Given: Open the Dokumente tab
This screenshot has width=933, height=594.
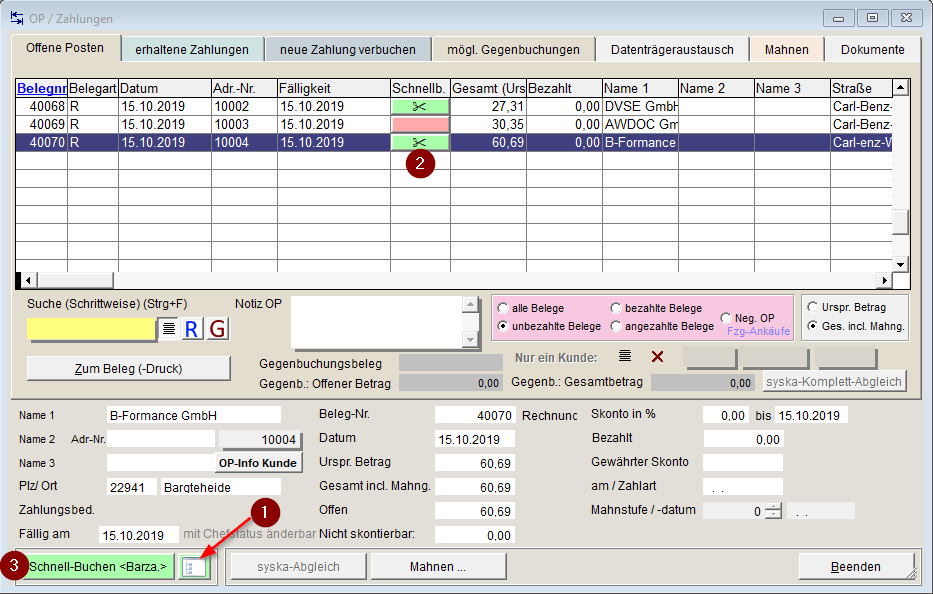Looking at the screenshot, I should (x=872, y=50).
